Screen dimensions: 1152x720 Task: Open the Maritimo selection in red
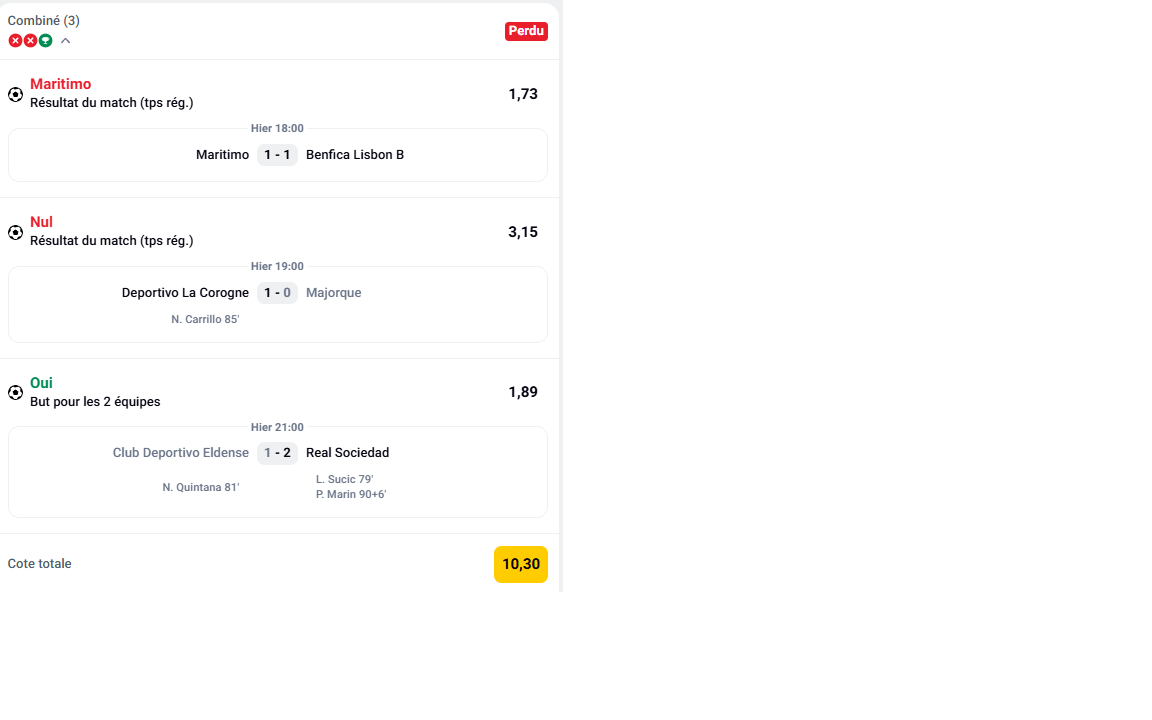(60, 84)
